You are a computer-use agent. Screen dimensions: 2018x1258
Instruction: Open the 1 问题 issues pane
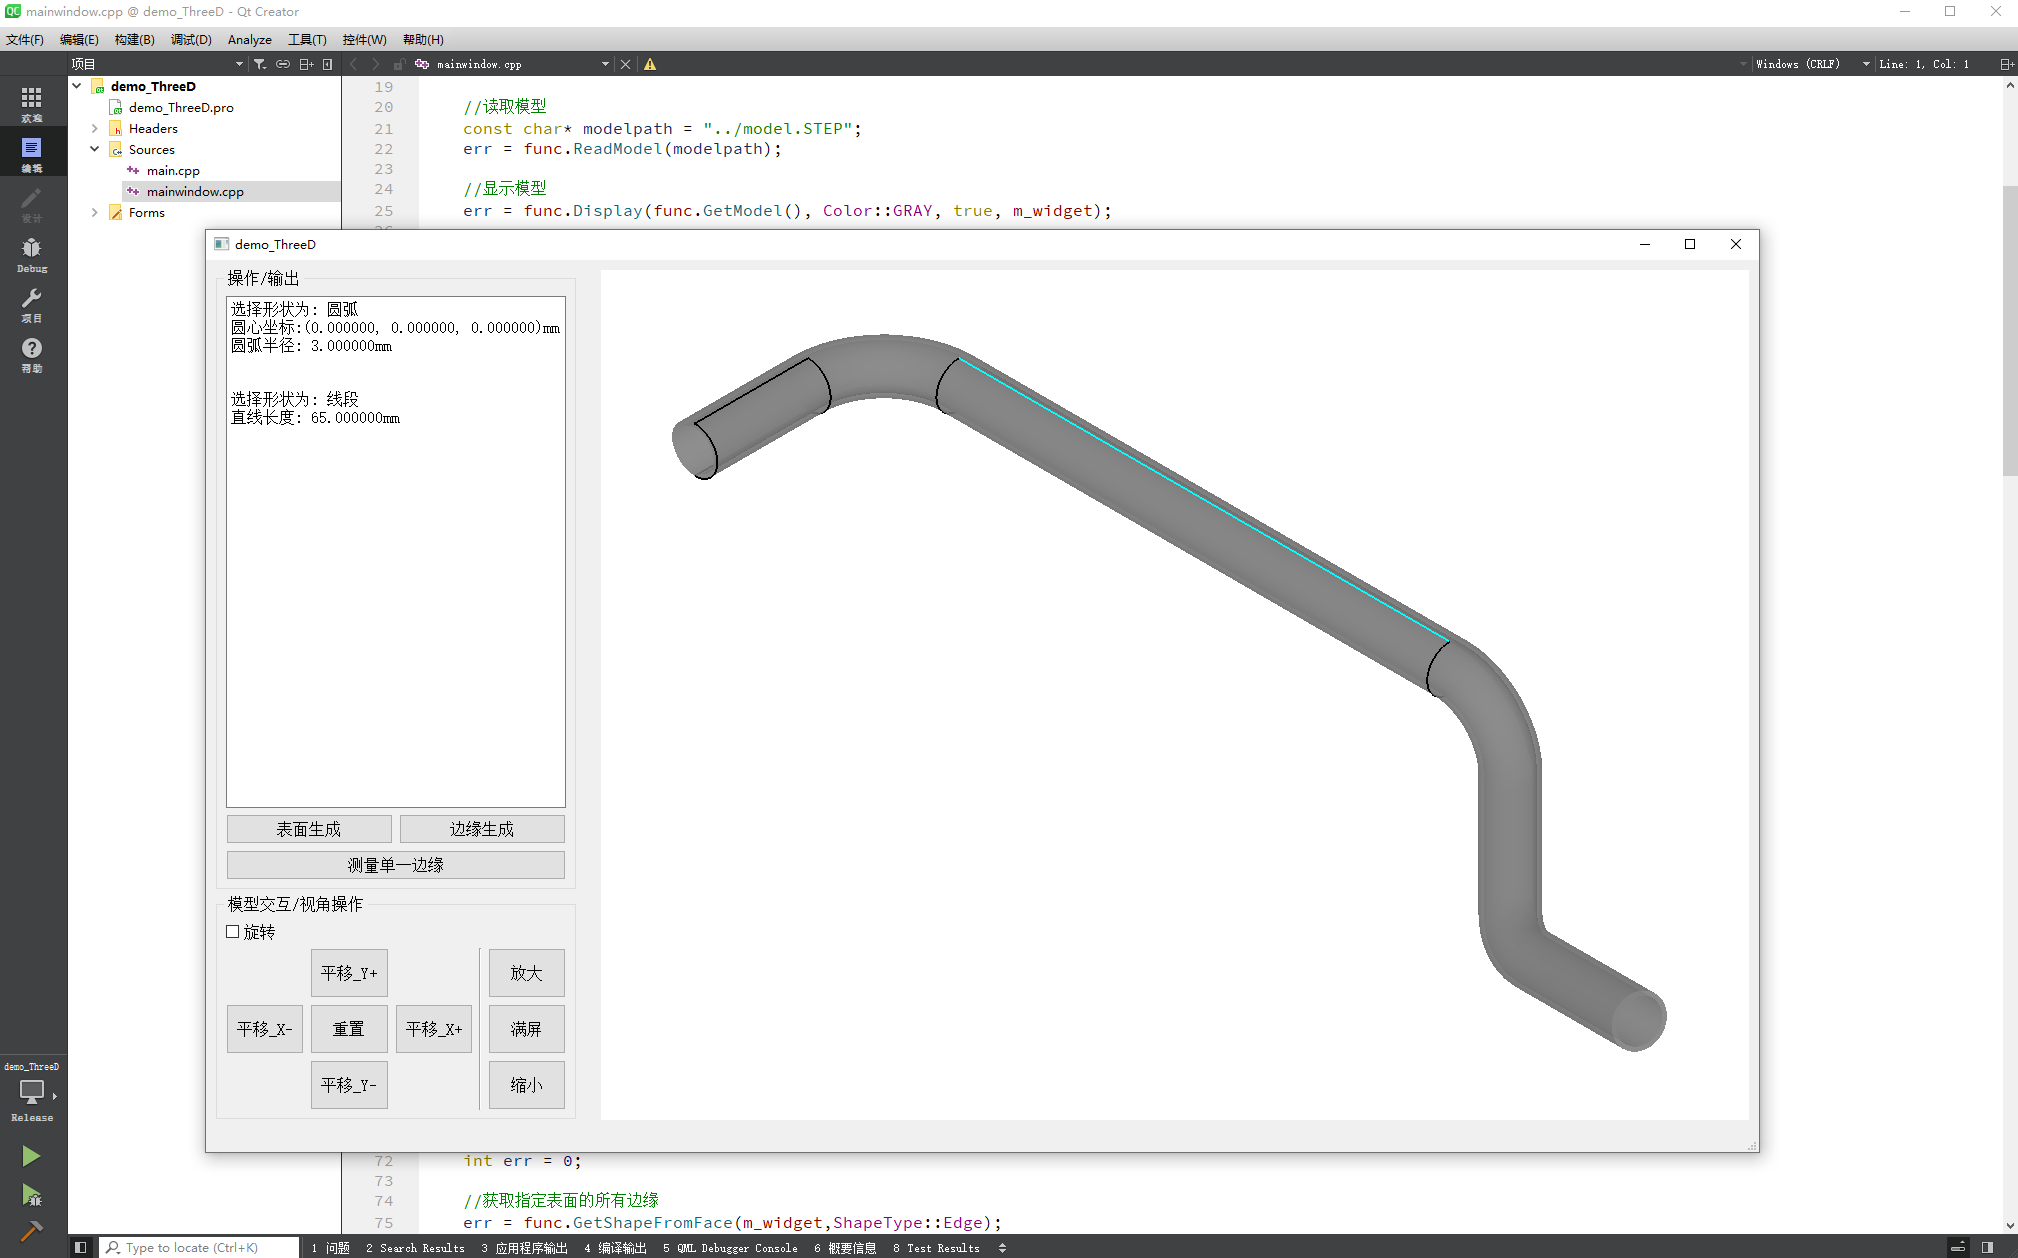pos(330,1247)
